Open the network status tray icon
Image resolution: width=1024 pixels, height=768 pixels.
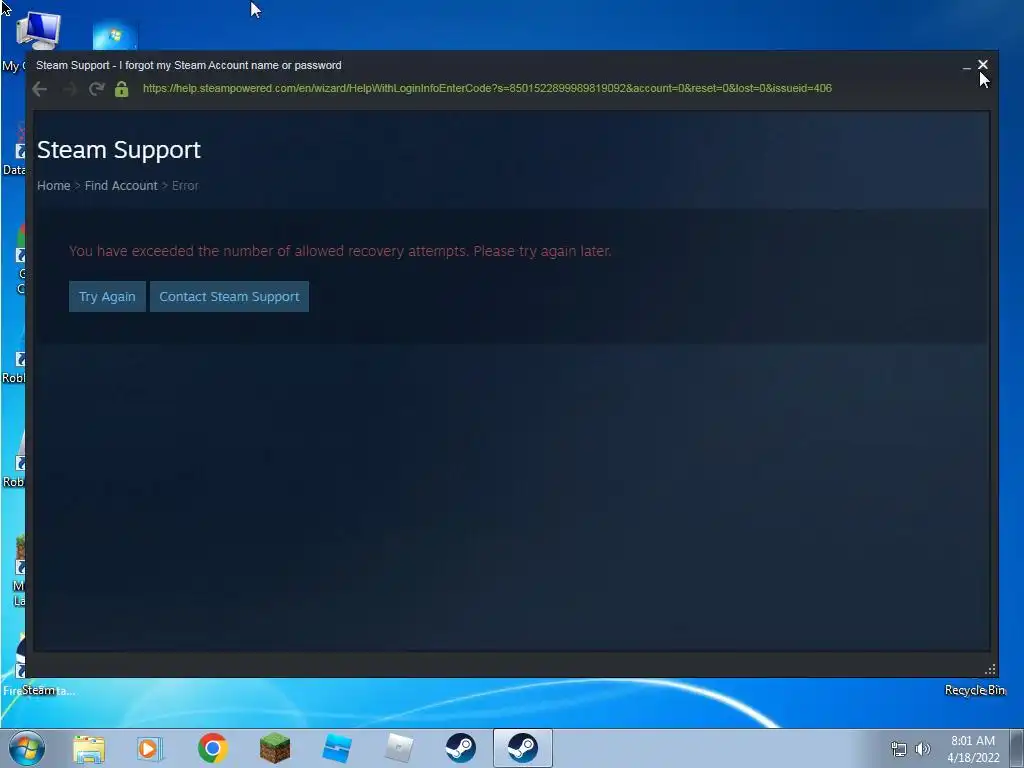pyautogui.click(x=899, y=749)
